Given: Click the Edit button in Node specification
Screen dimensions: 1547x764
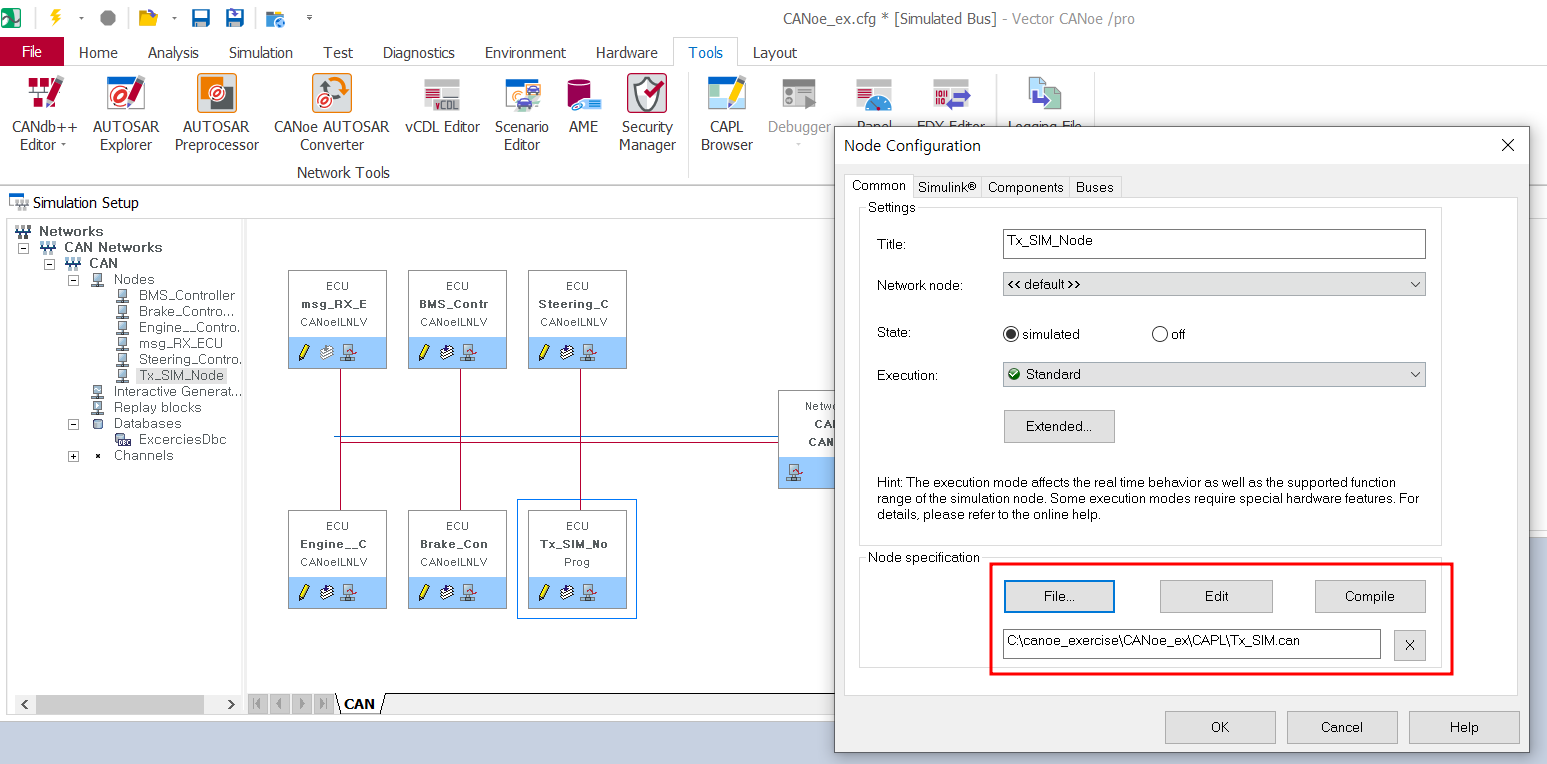Looking at the screenshot, I should click(1216, 596).
